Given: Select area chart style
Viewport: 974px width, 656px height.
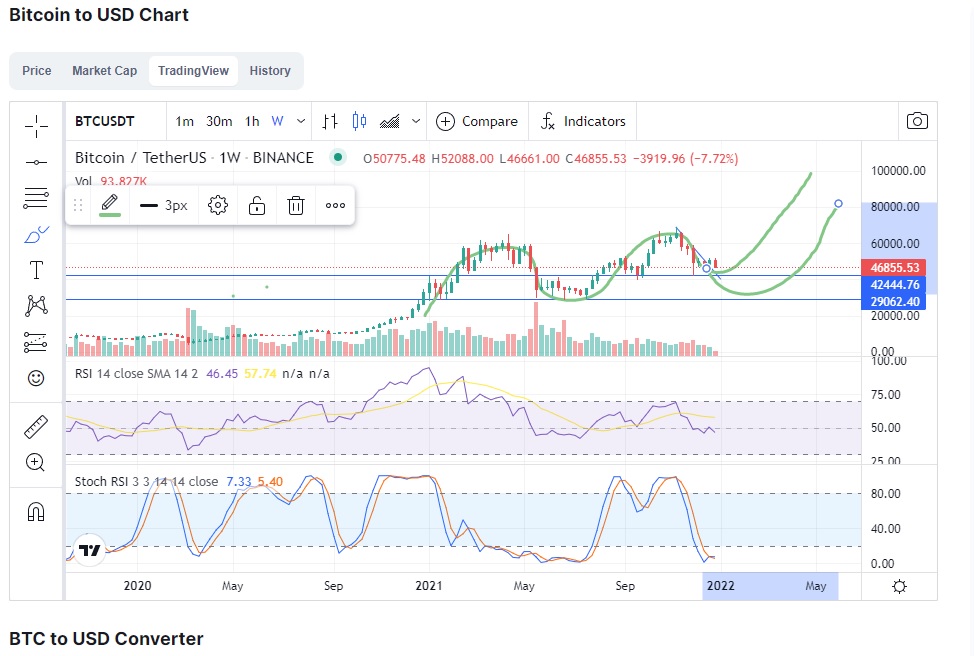Looking at the screenshot, I should coord(389,121).
